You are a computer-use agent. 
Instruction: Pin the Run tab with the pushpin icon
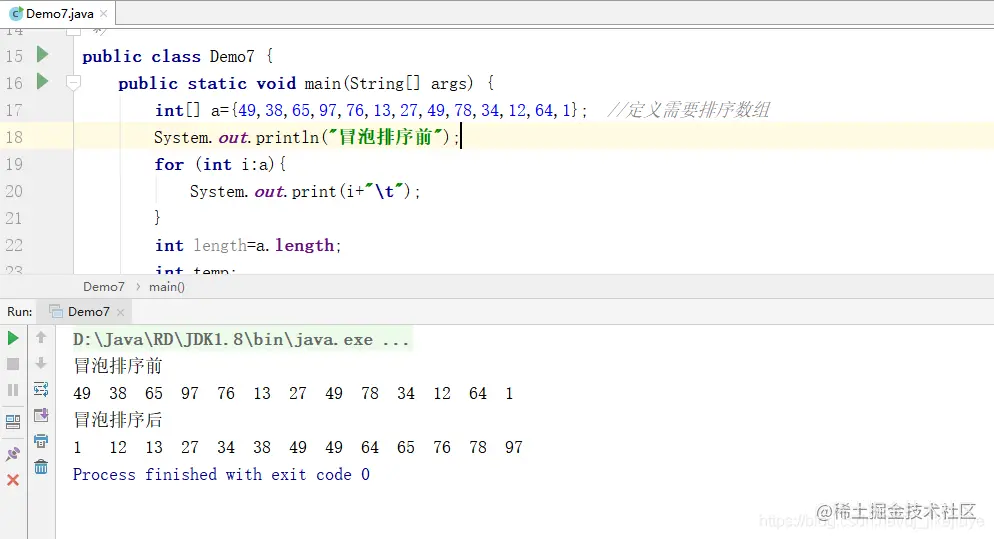(x=13, y=454)
